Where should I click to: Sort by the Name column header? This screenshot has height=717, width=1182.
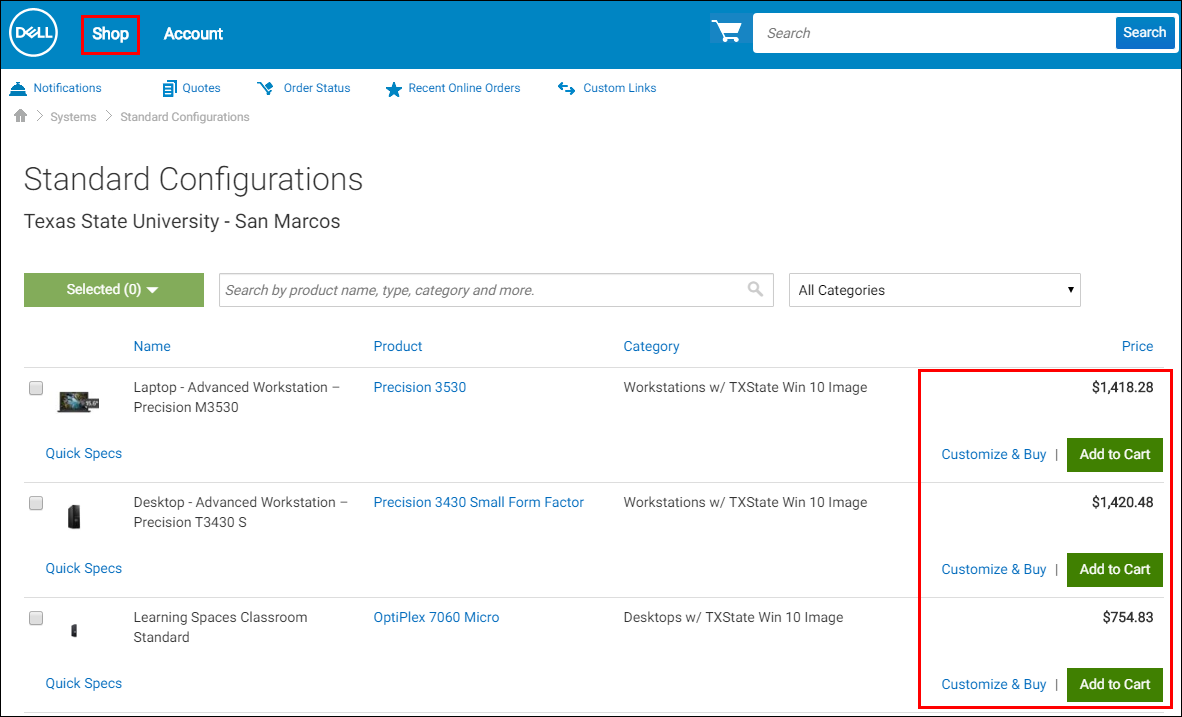click(x=152, y=346)
